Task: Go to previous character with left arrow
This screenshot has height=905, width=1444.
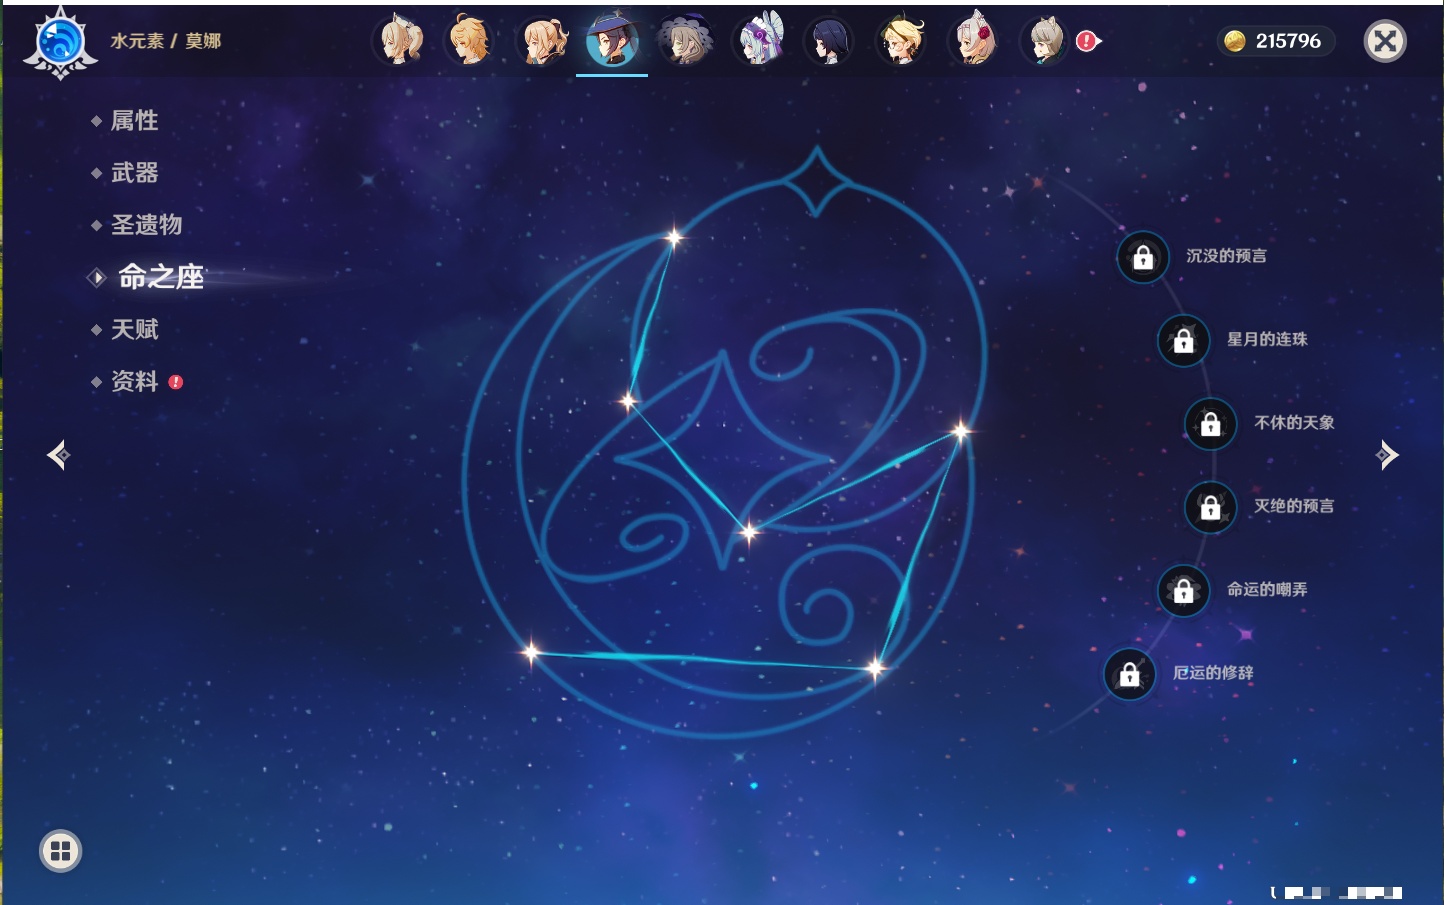Action: 58,455
